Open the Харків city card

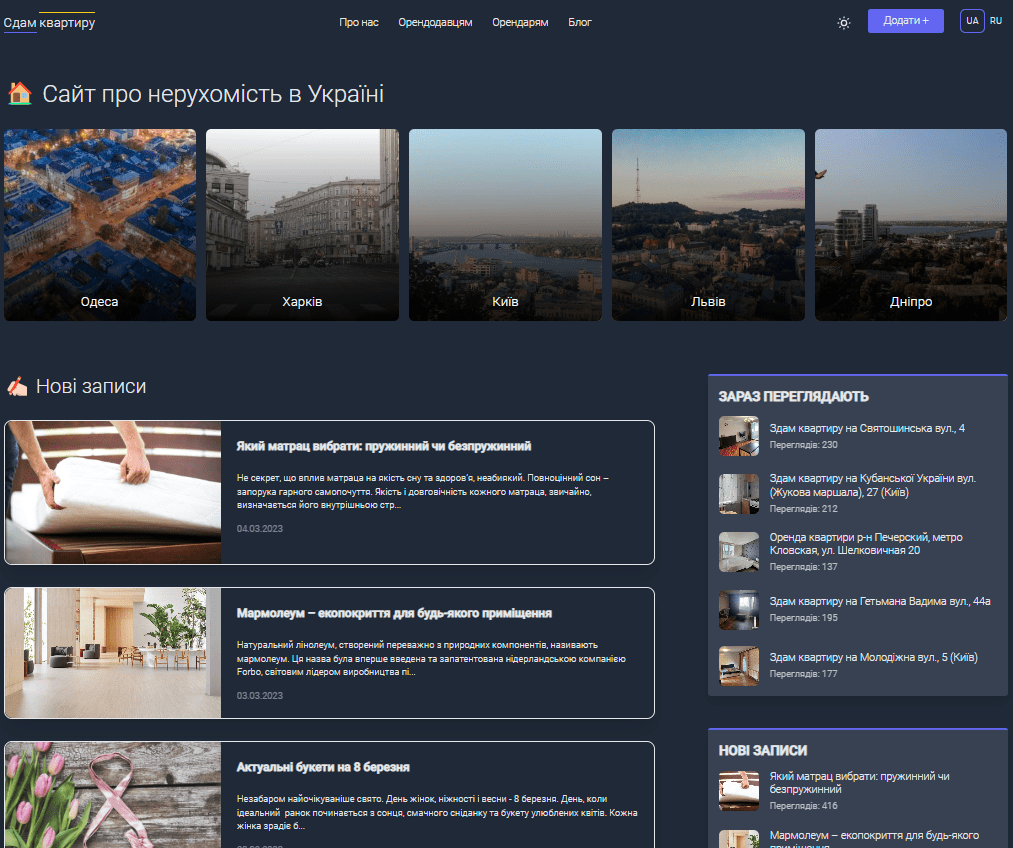pyautogui.click(x=302, y=225)
